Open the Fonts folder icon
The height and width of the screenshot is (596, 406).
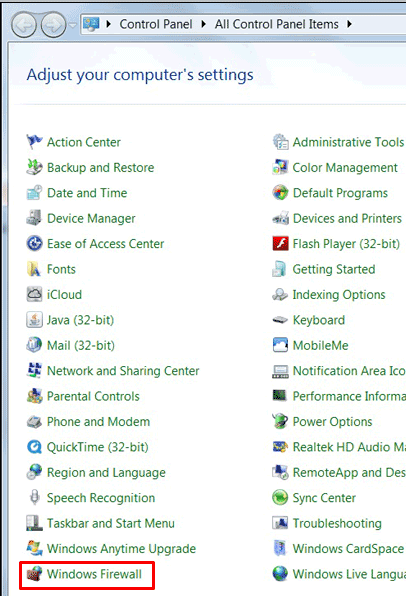pos(34,269)
